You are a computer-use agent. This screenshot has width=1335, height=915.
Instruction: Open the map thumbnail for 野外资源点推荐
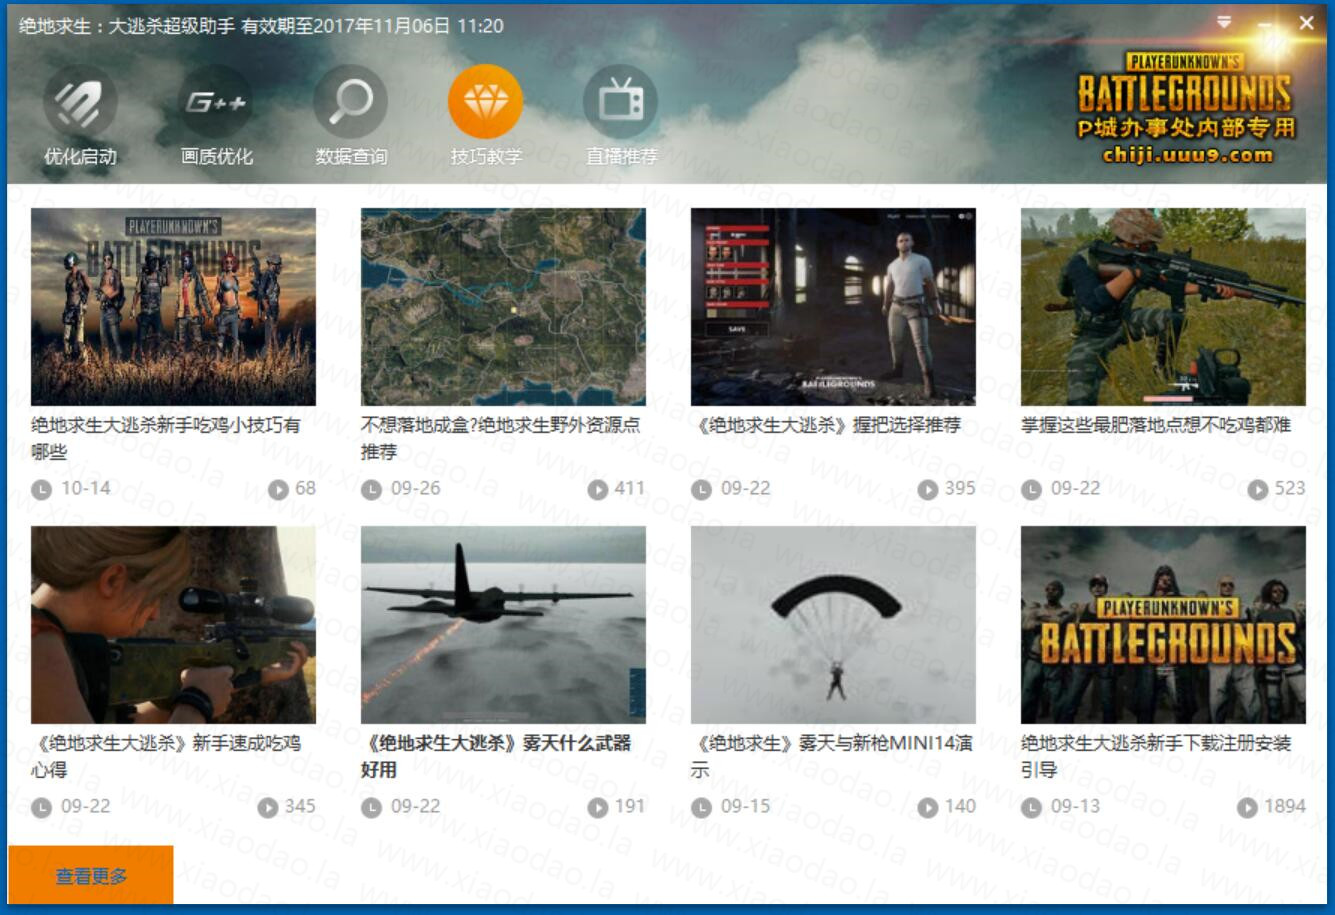coord(503,306)
